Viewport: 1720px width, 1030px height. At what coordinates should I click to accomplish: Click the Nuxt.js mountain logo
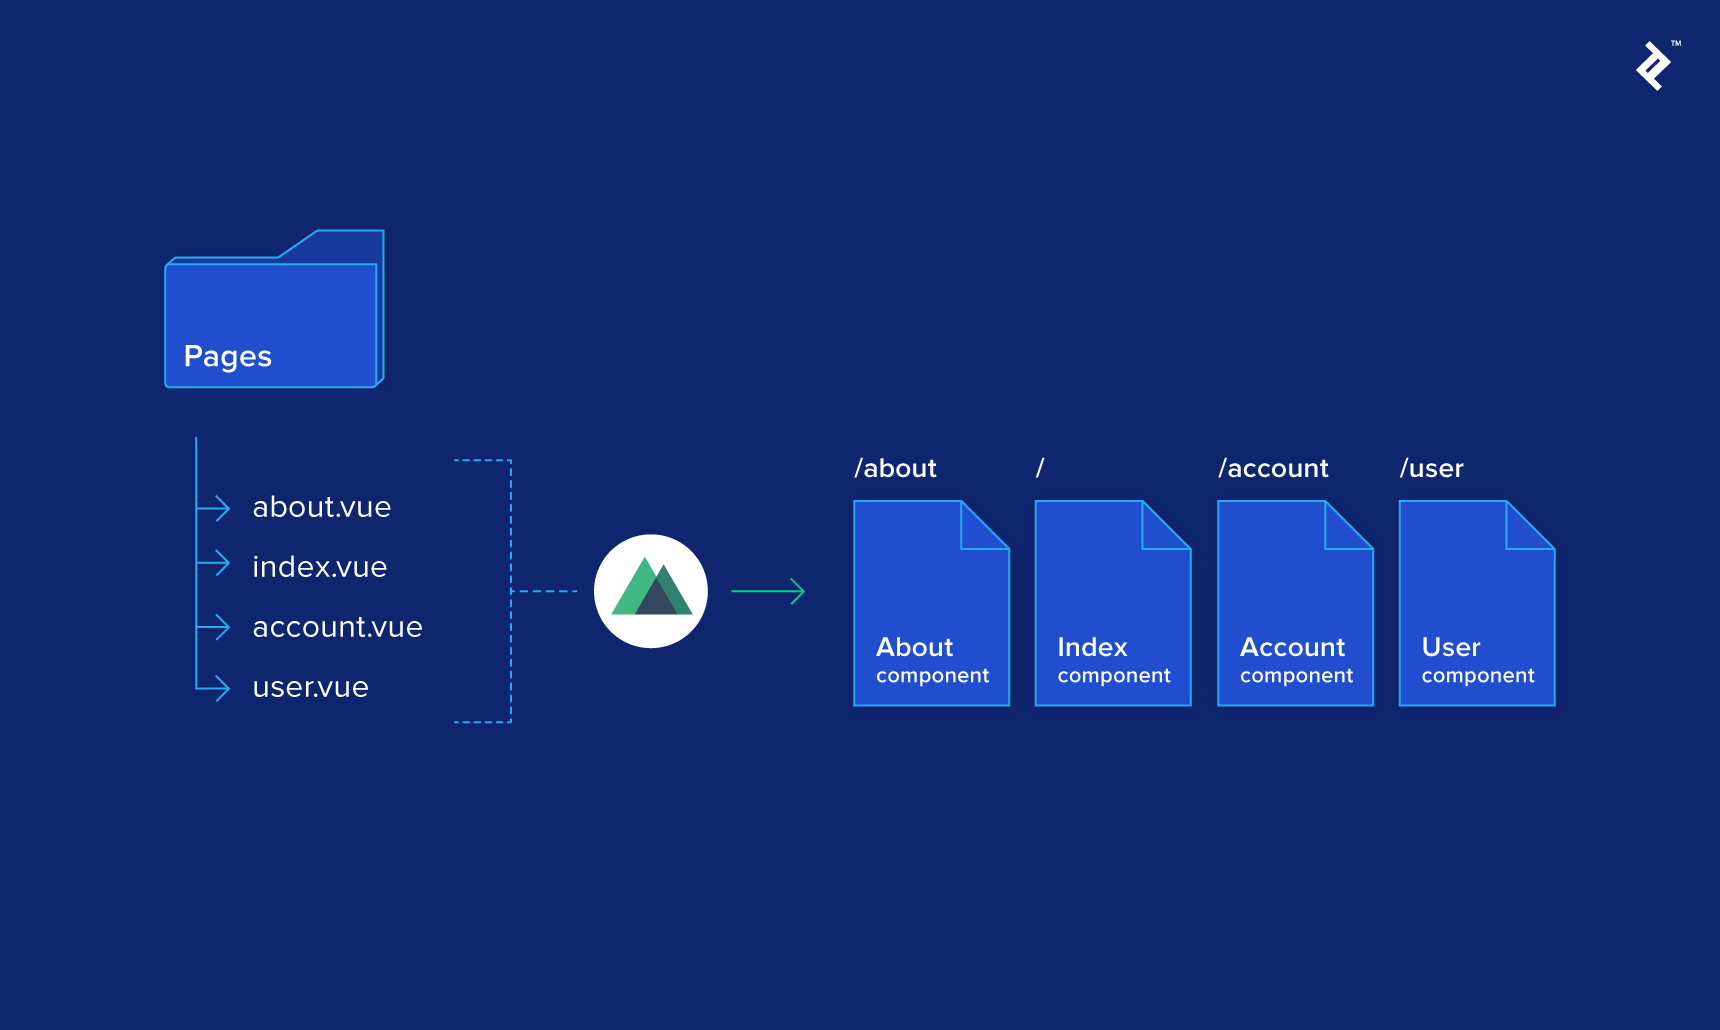[x=651, y=590]
